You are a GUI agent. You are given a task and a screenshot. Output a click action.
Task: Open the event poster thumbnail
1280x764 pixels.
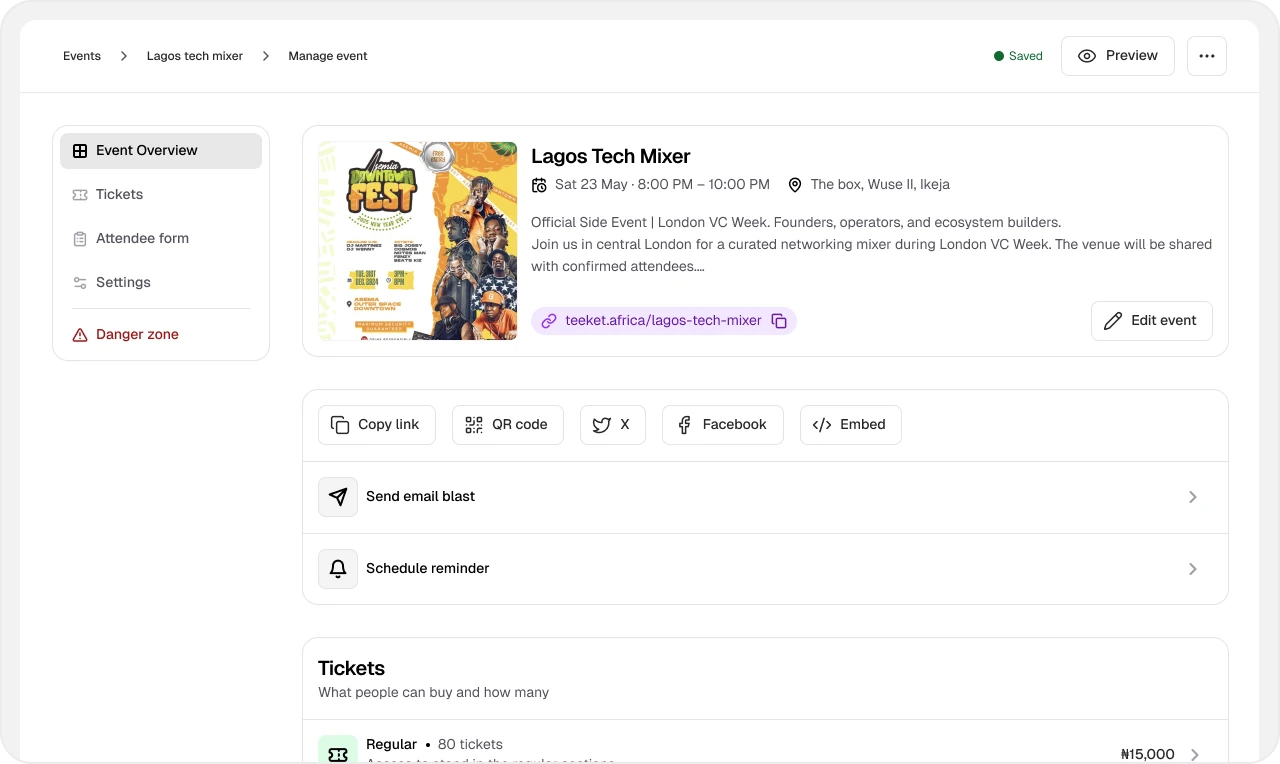(x=418, y=241)
